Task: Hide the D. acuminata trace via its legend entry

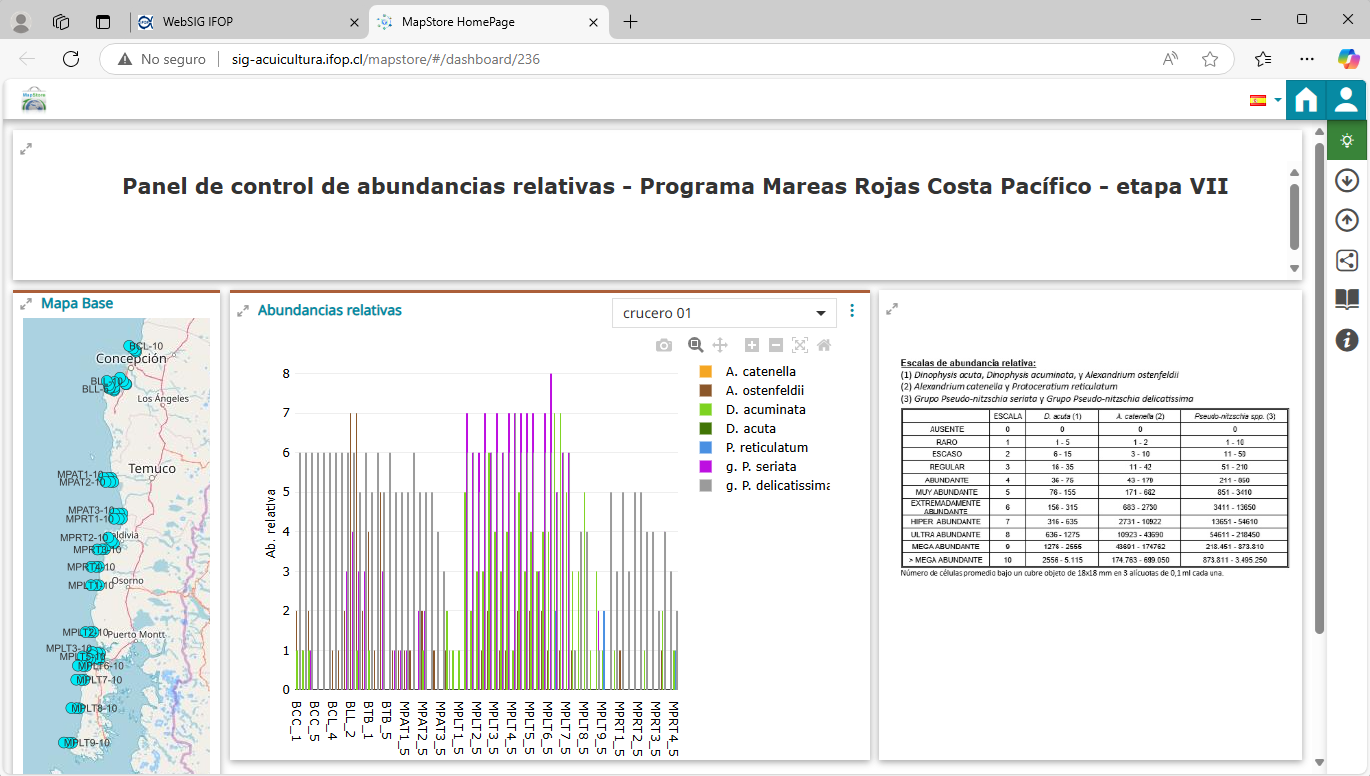Action: click(766, 409)
